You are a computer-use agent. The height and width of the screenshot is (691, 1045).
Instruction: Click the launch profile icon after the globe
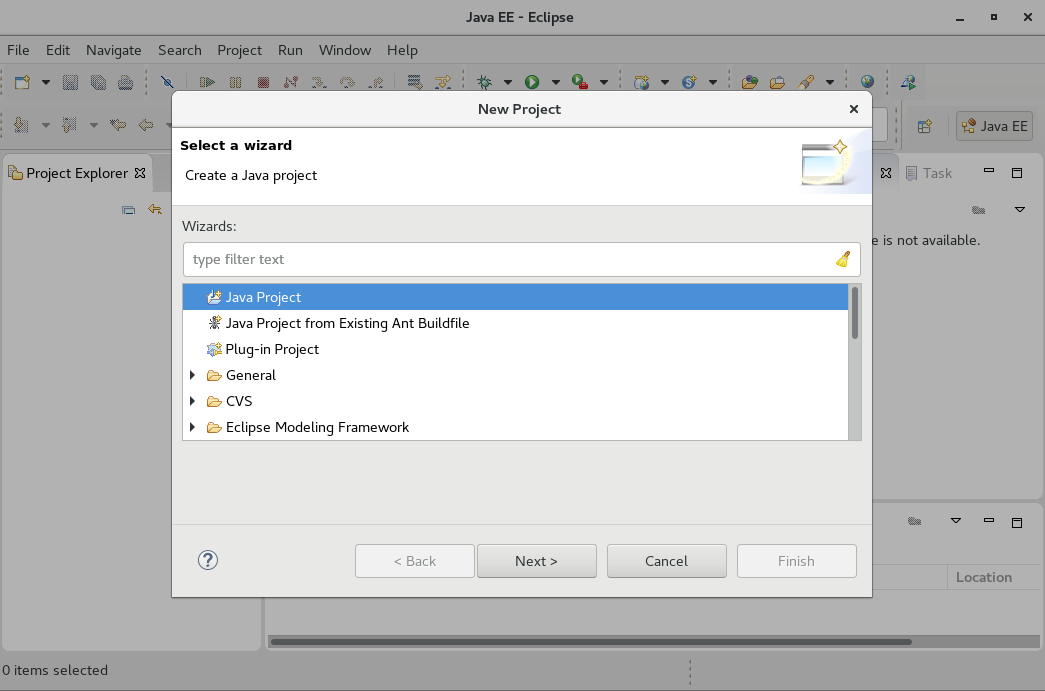908,82
